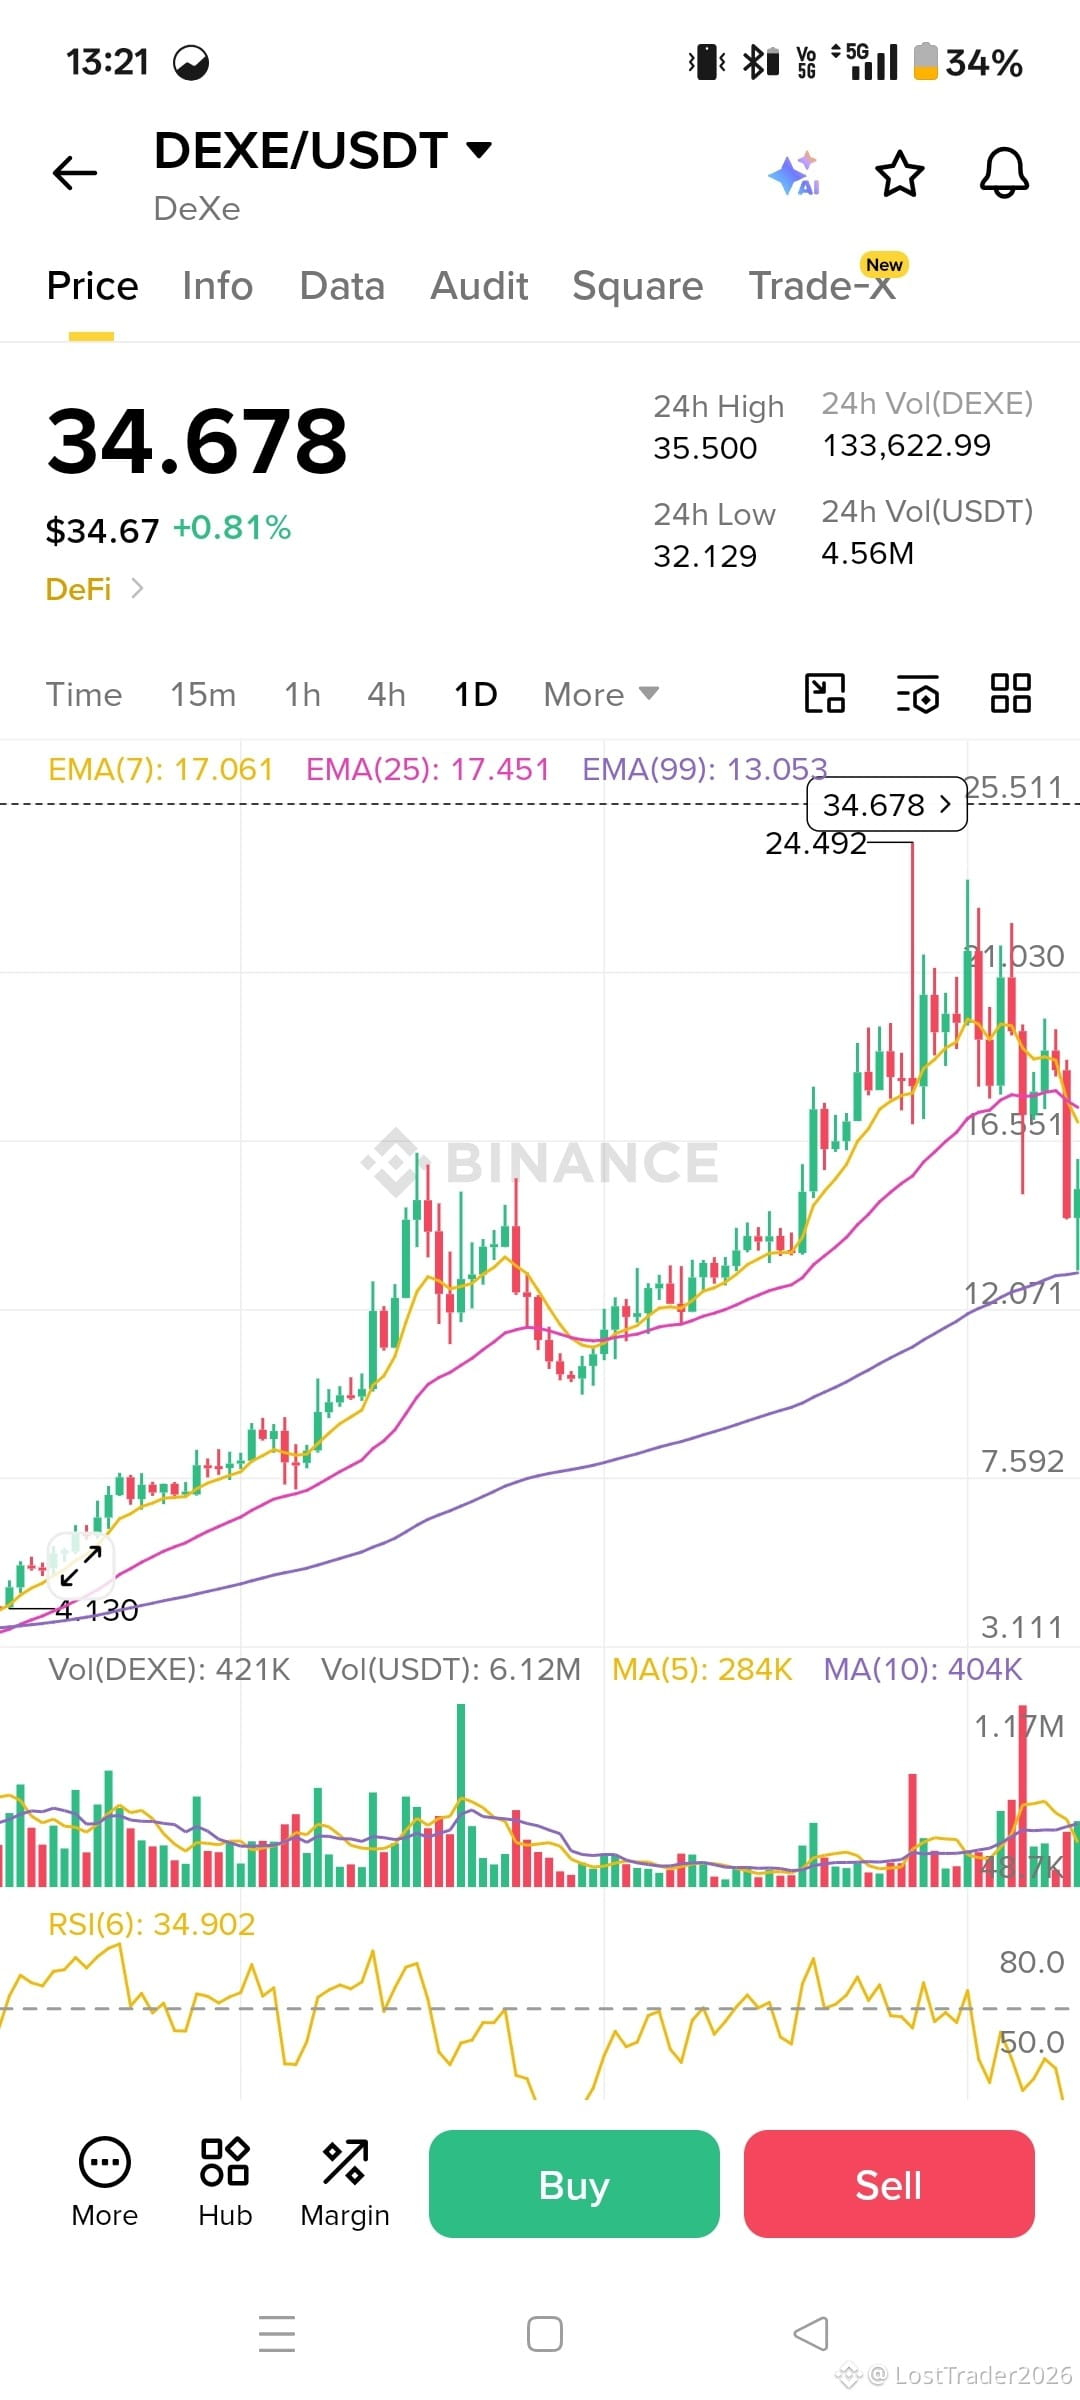Open chart indicator settings icon
1080x2400 pixels.
pyautogui.click(x=918, y=693)
